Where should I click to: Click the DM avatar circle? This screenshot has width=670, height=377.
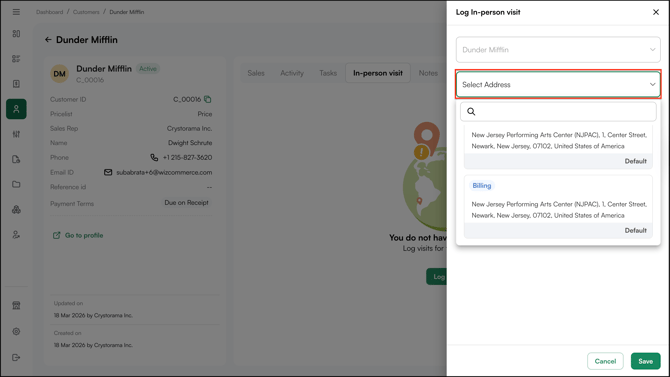tap(59, 74)
